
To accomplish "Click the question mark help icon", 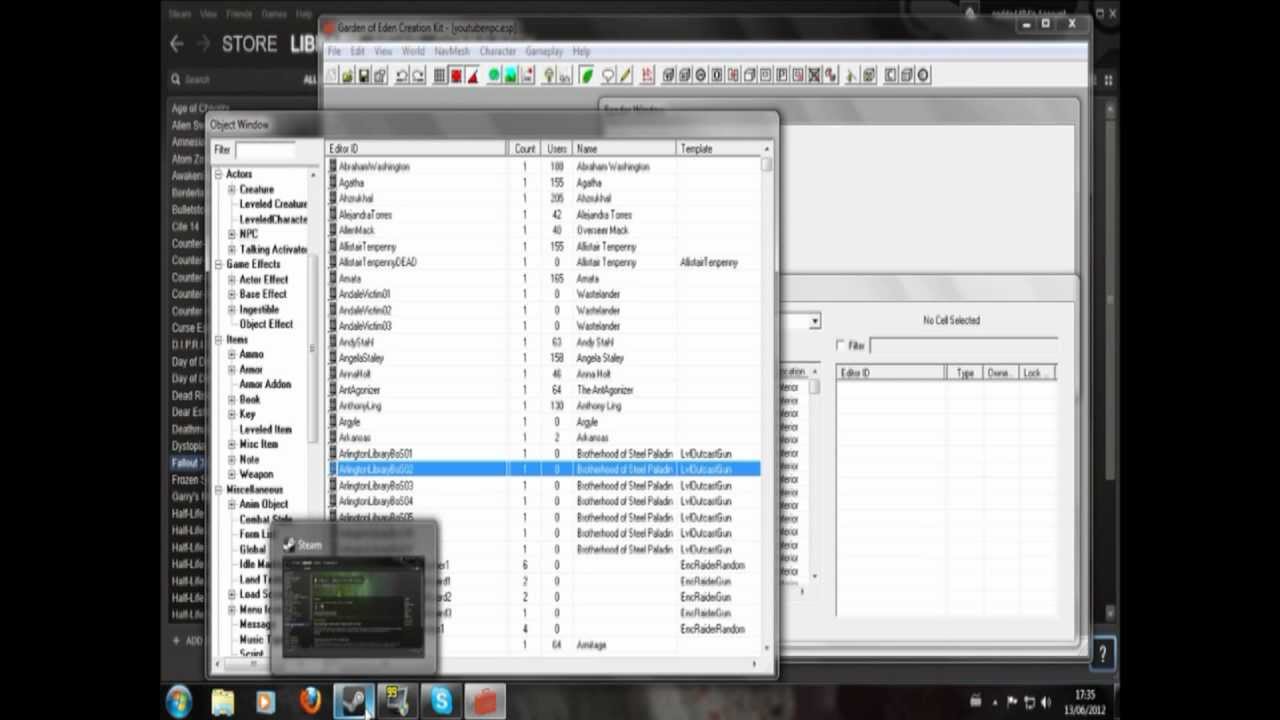I will [x=1103, y=654].
